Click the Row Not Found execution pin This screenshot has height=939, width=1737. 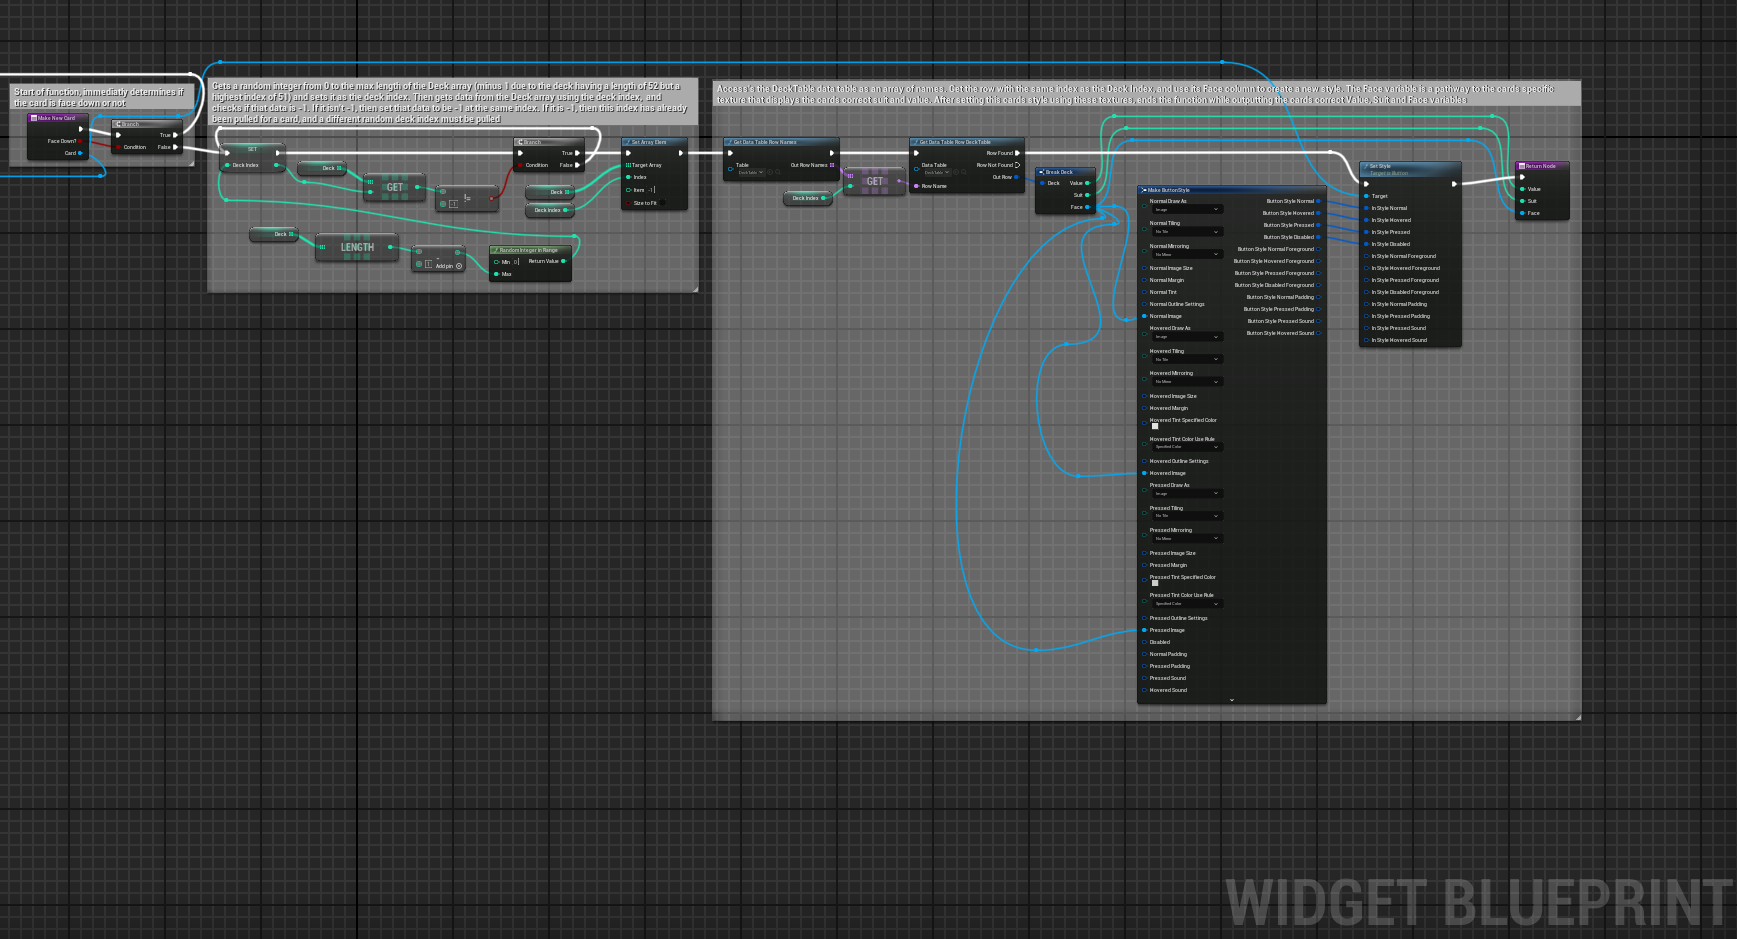coord(1017,165)
